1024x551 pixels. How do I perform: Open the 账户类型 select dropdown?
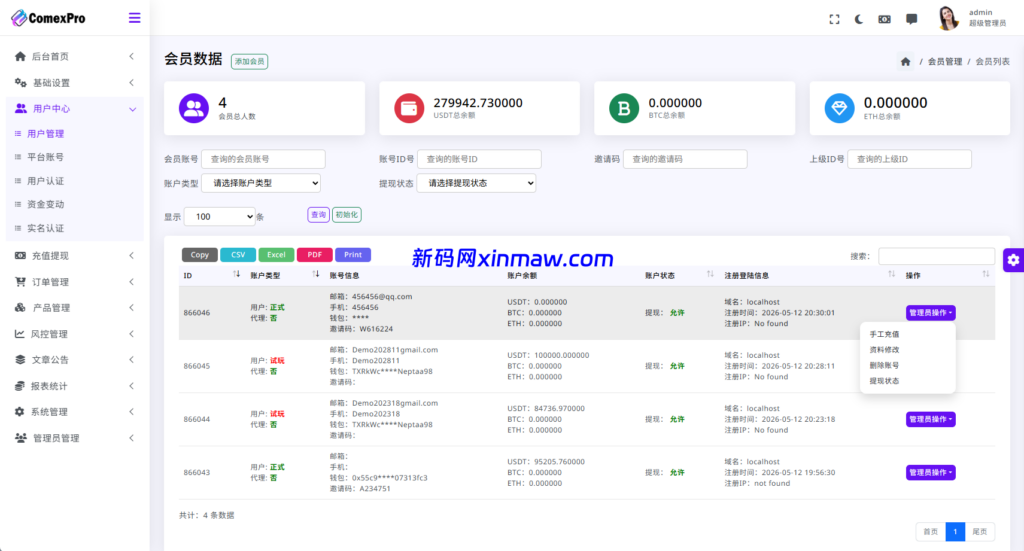point(261,183)
